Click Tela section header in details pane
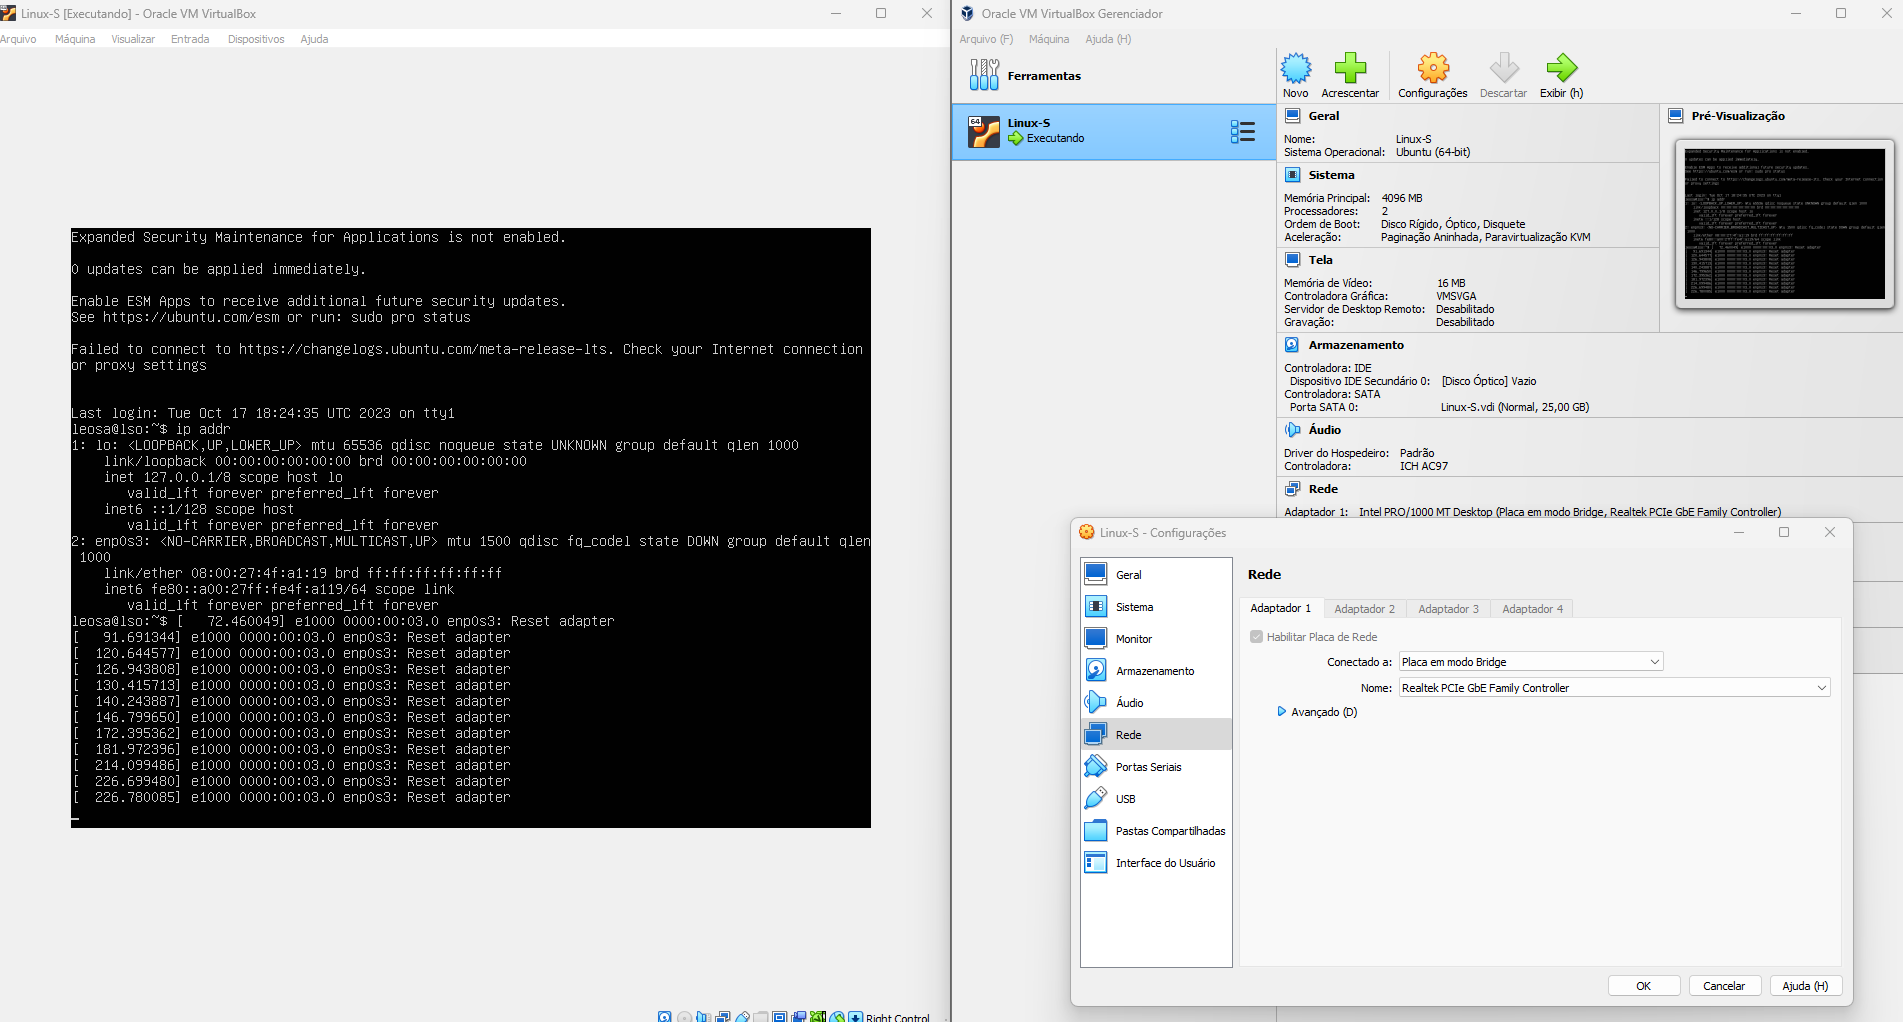Image resolution: width=1903 pixels, height=1022 pixels. coord(1320,260)
